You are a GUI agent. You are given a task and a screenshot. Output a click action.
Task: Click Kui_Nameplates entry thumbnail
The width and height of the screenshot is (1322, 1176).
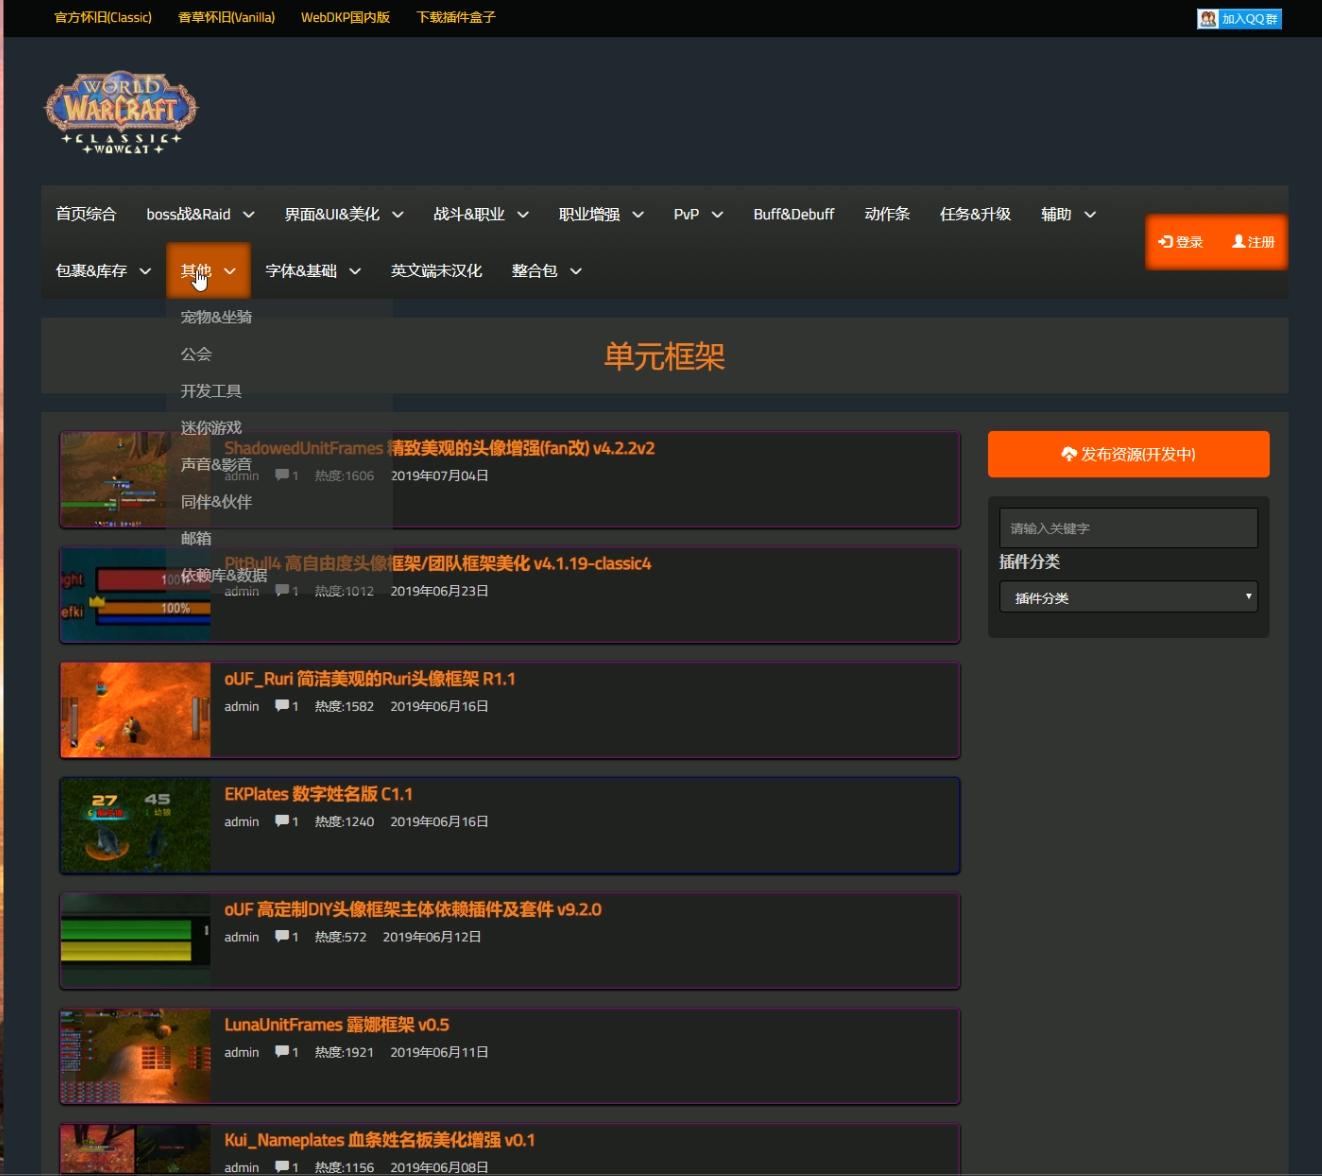point(136,1150)
